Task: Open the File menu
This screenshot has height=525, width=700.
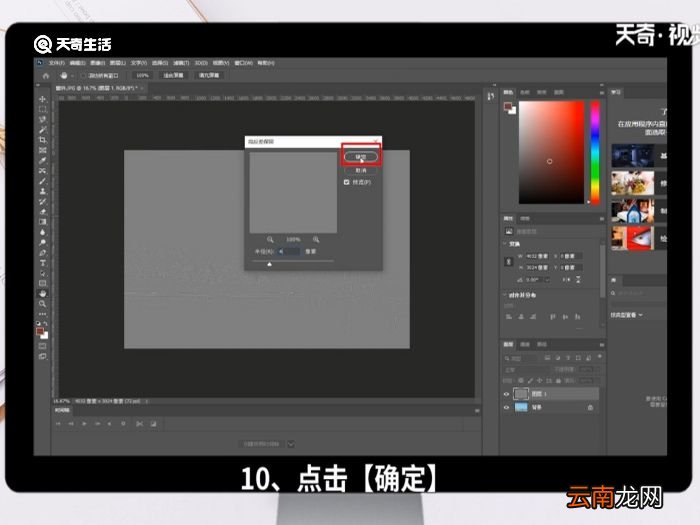Action: pyautogui.click(x=56, y=63)
